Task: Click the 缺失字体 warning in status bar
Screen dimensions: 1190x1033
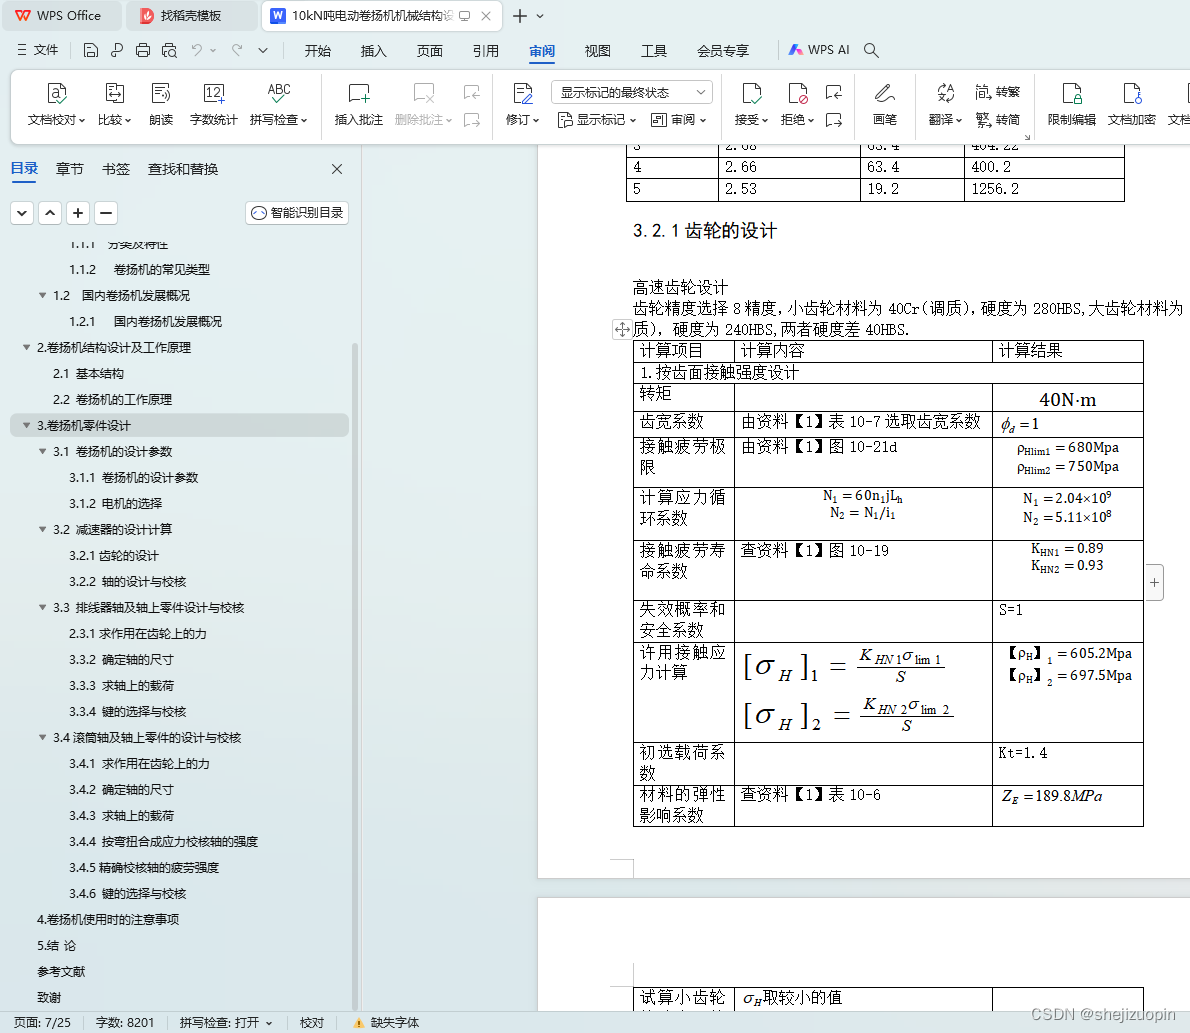Action: tap(386, 1022)
